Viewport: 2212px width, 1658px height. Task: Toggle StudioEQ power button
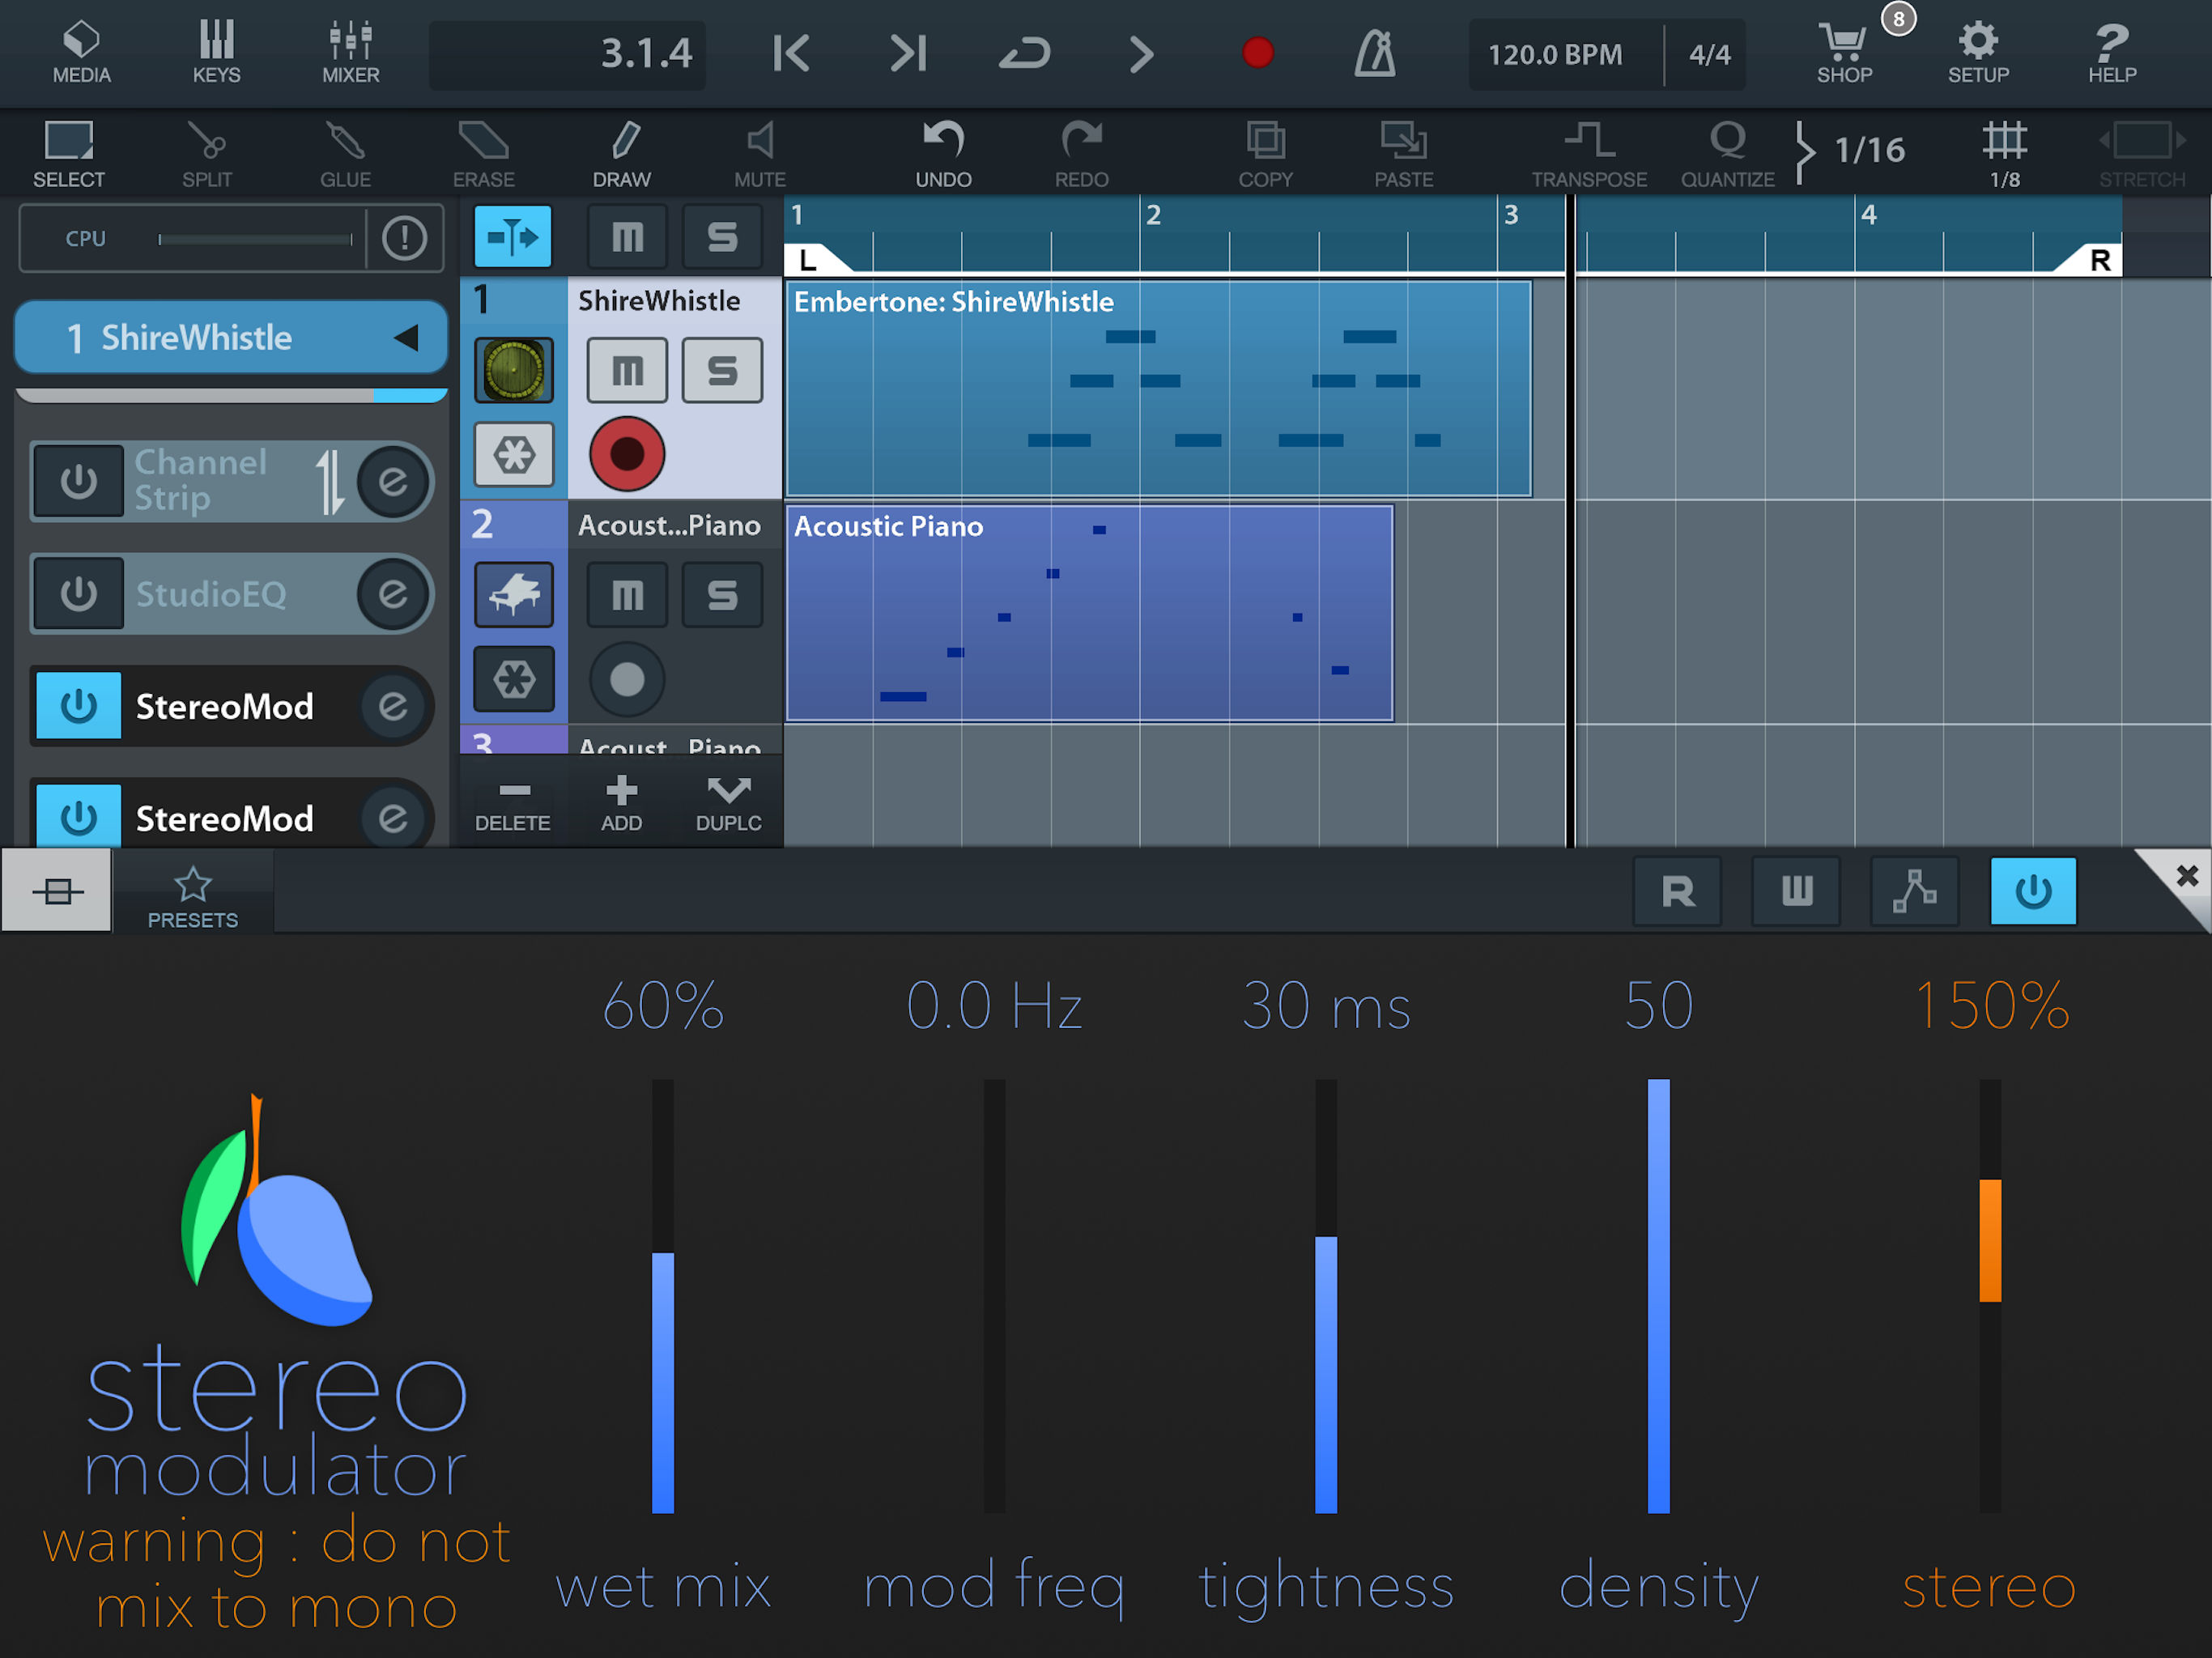click(79, 594)
